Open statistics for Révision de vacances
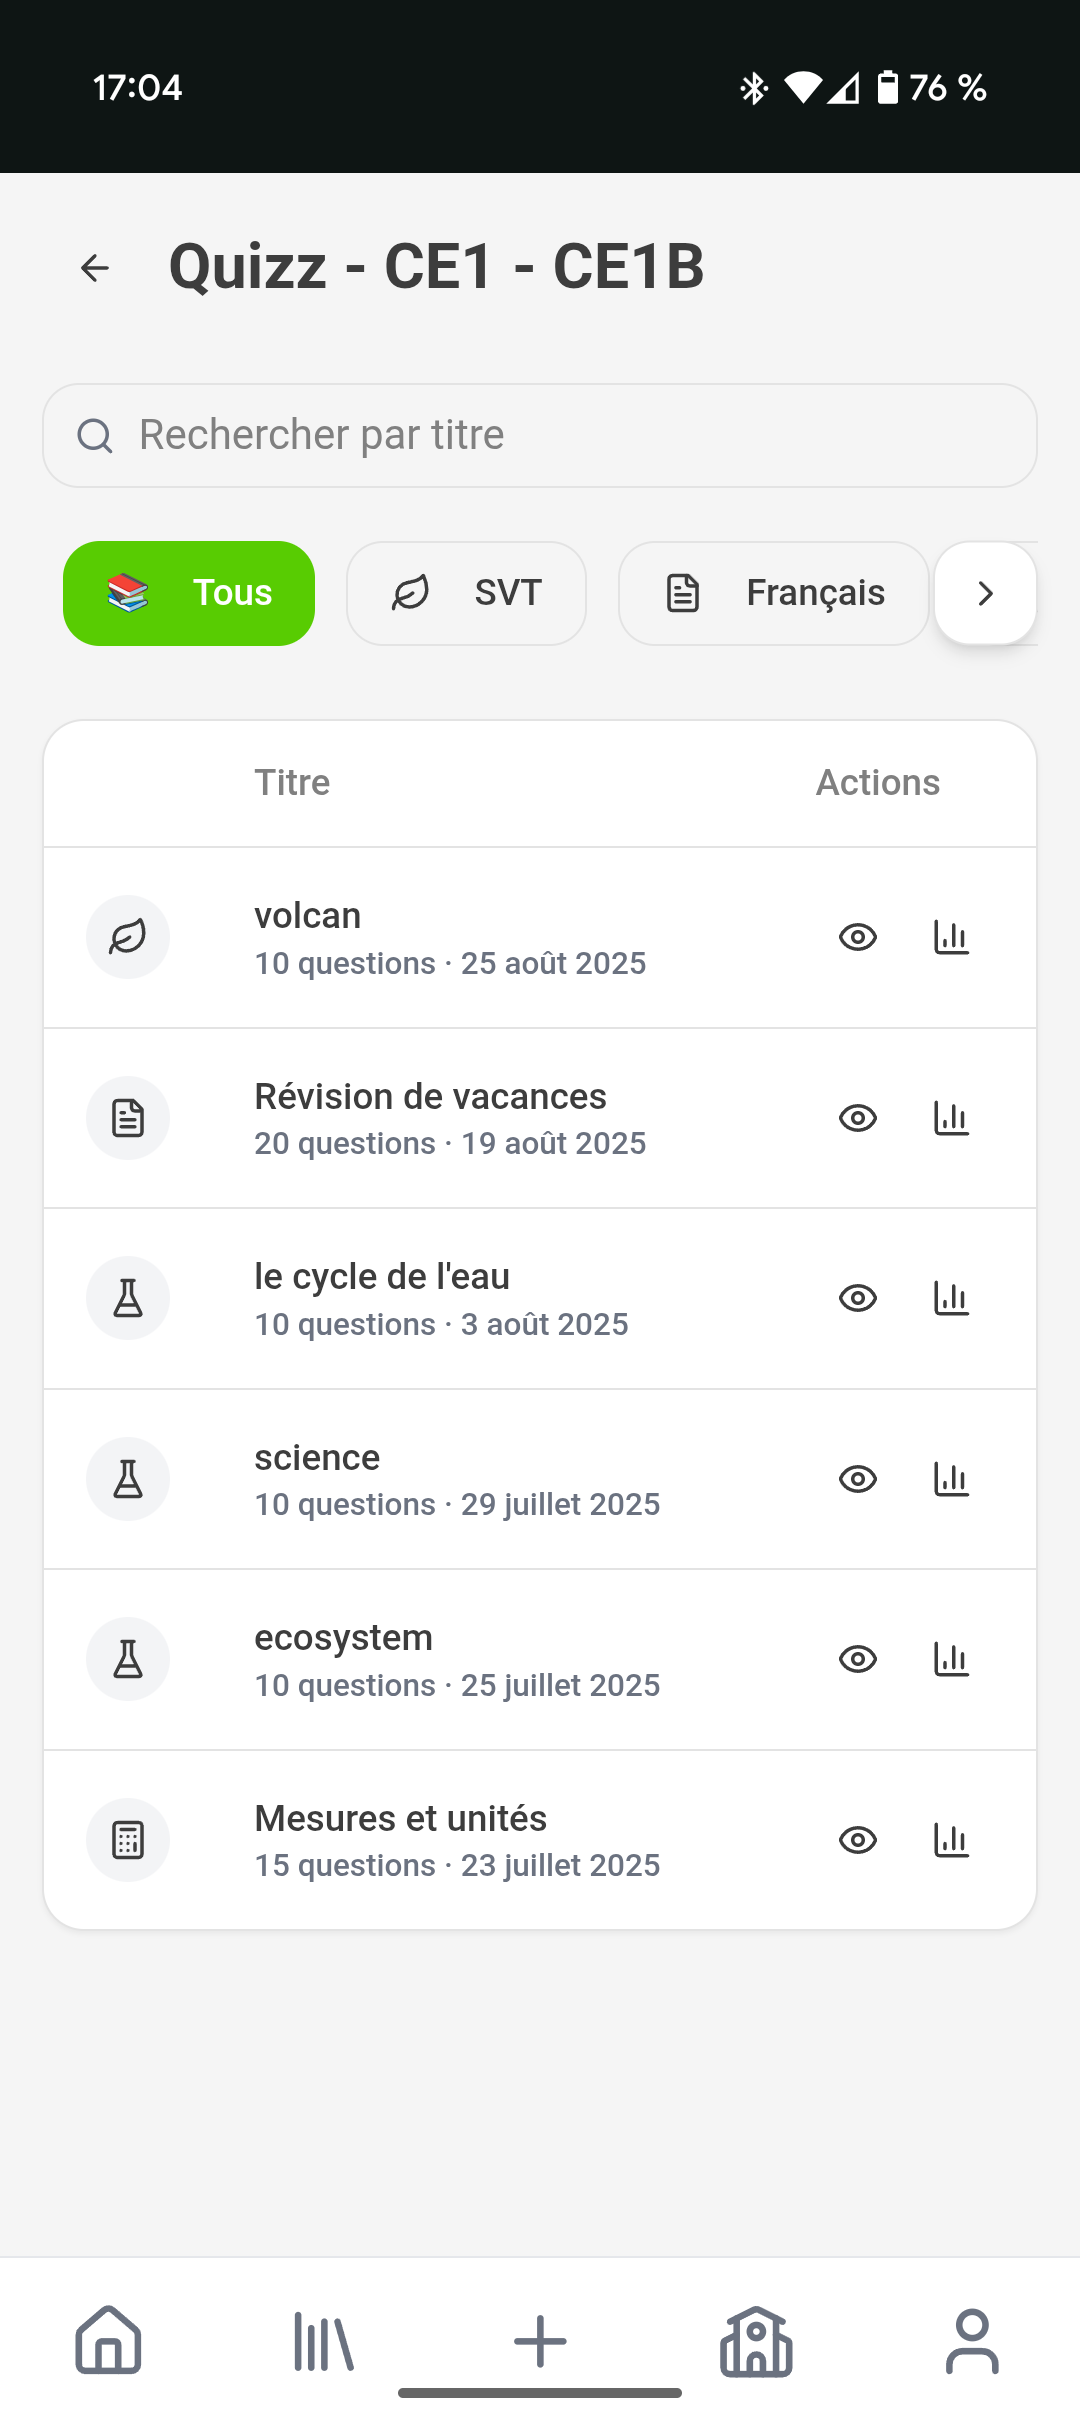The image size is (1080, 2424). point(951,1118)
